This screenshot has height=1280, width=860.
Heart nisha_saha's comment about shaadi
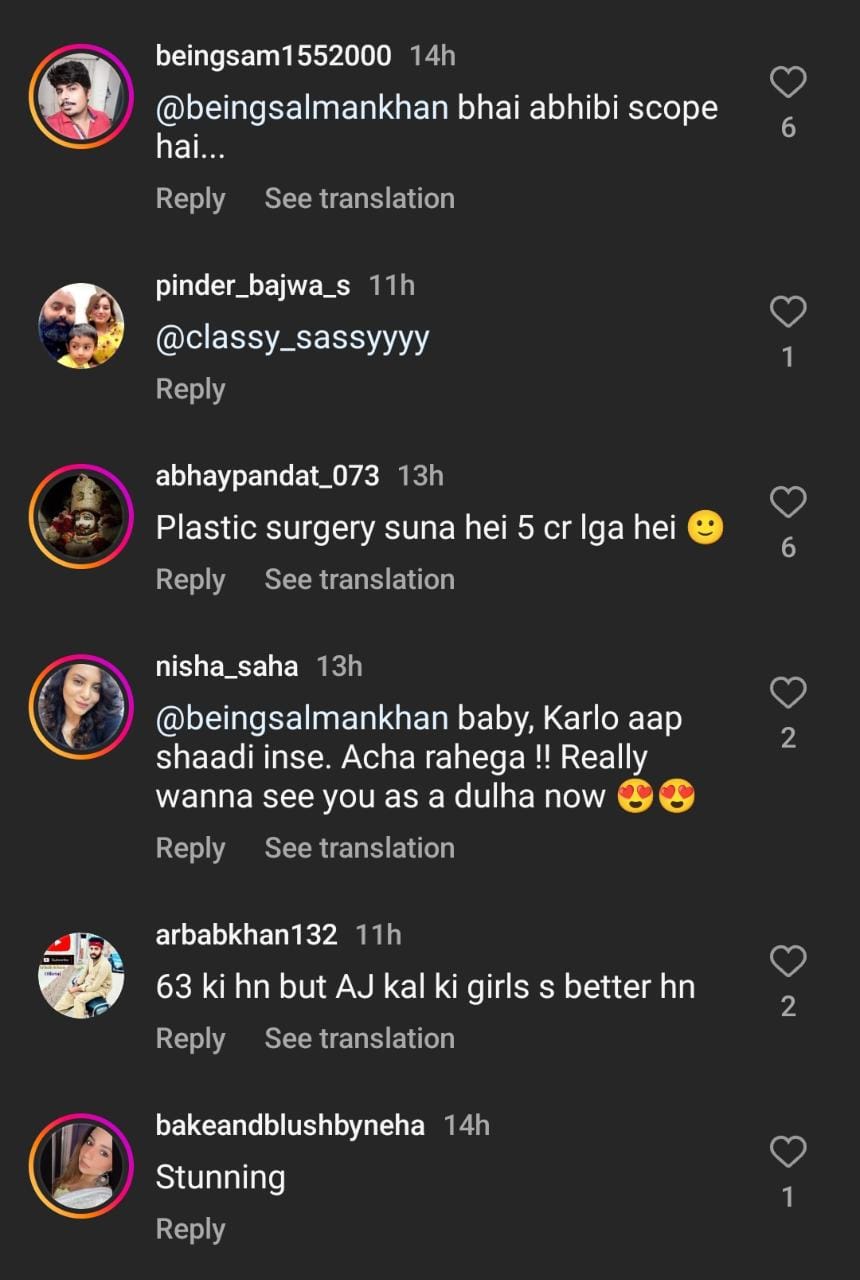(x=788, y=693)
